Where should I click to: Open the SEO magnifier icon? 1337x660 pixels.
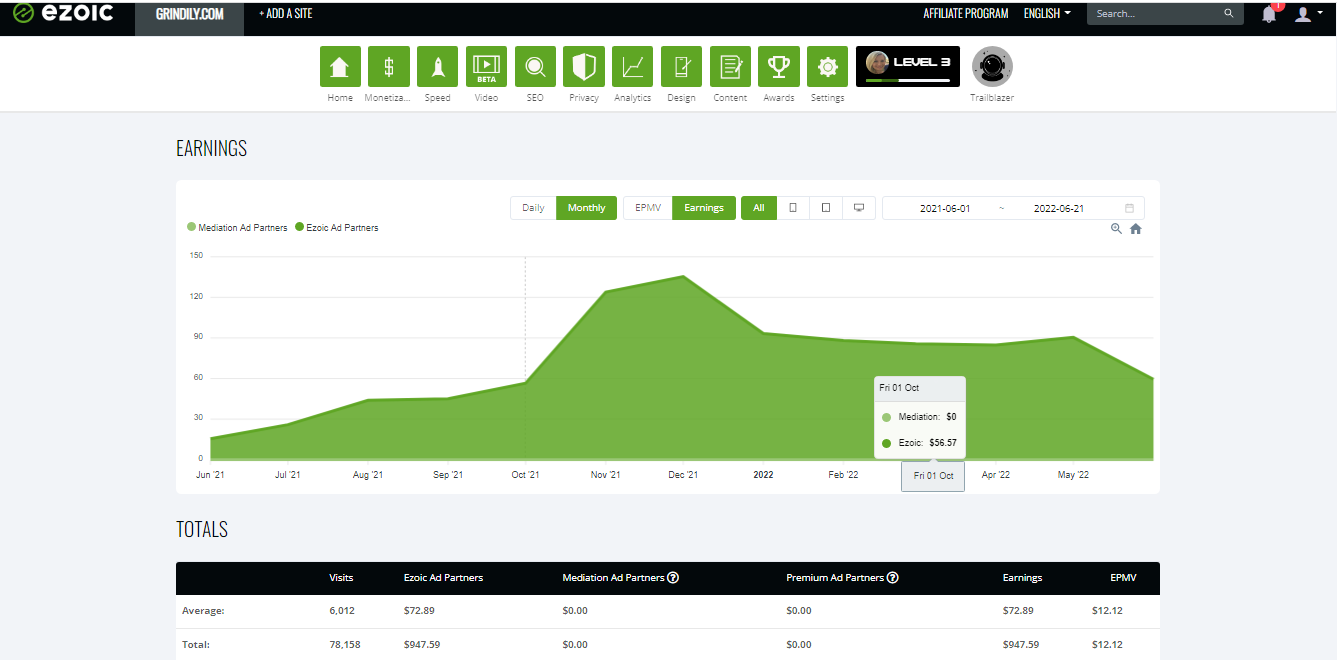(x=535, y=67)
